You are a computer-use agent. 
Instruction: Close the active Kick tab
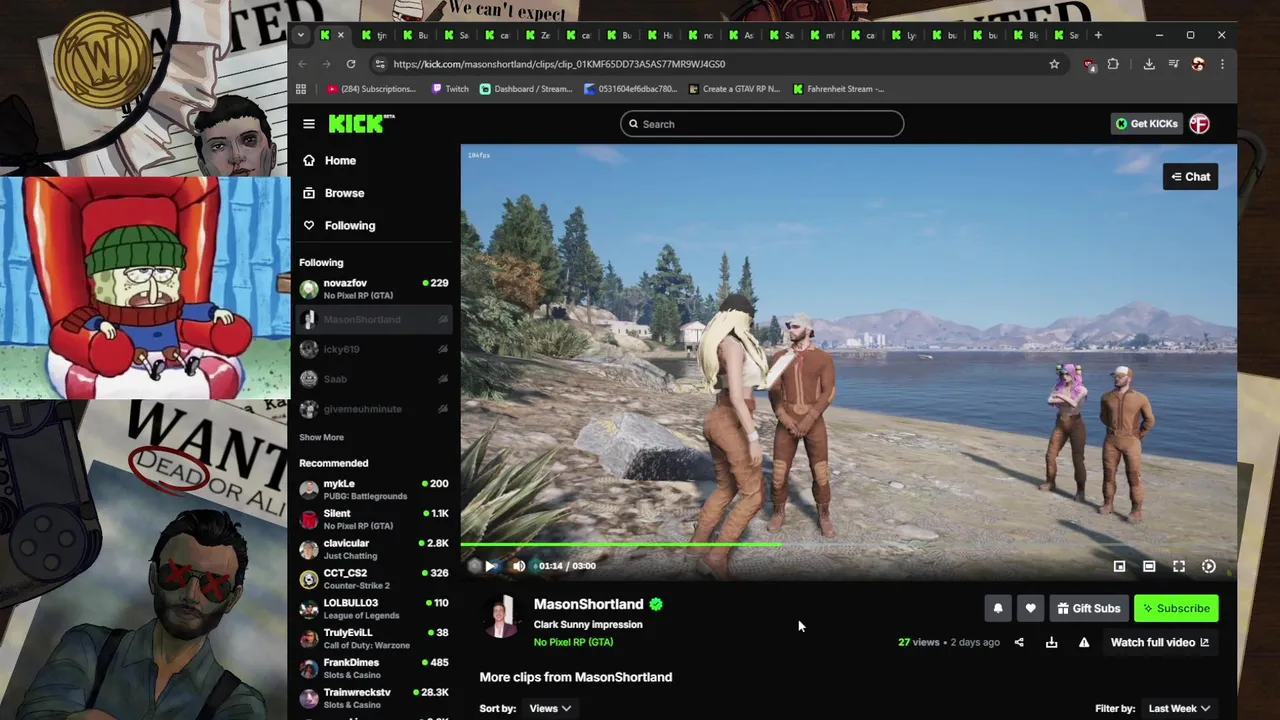340,35
